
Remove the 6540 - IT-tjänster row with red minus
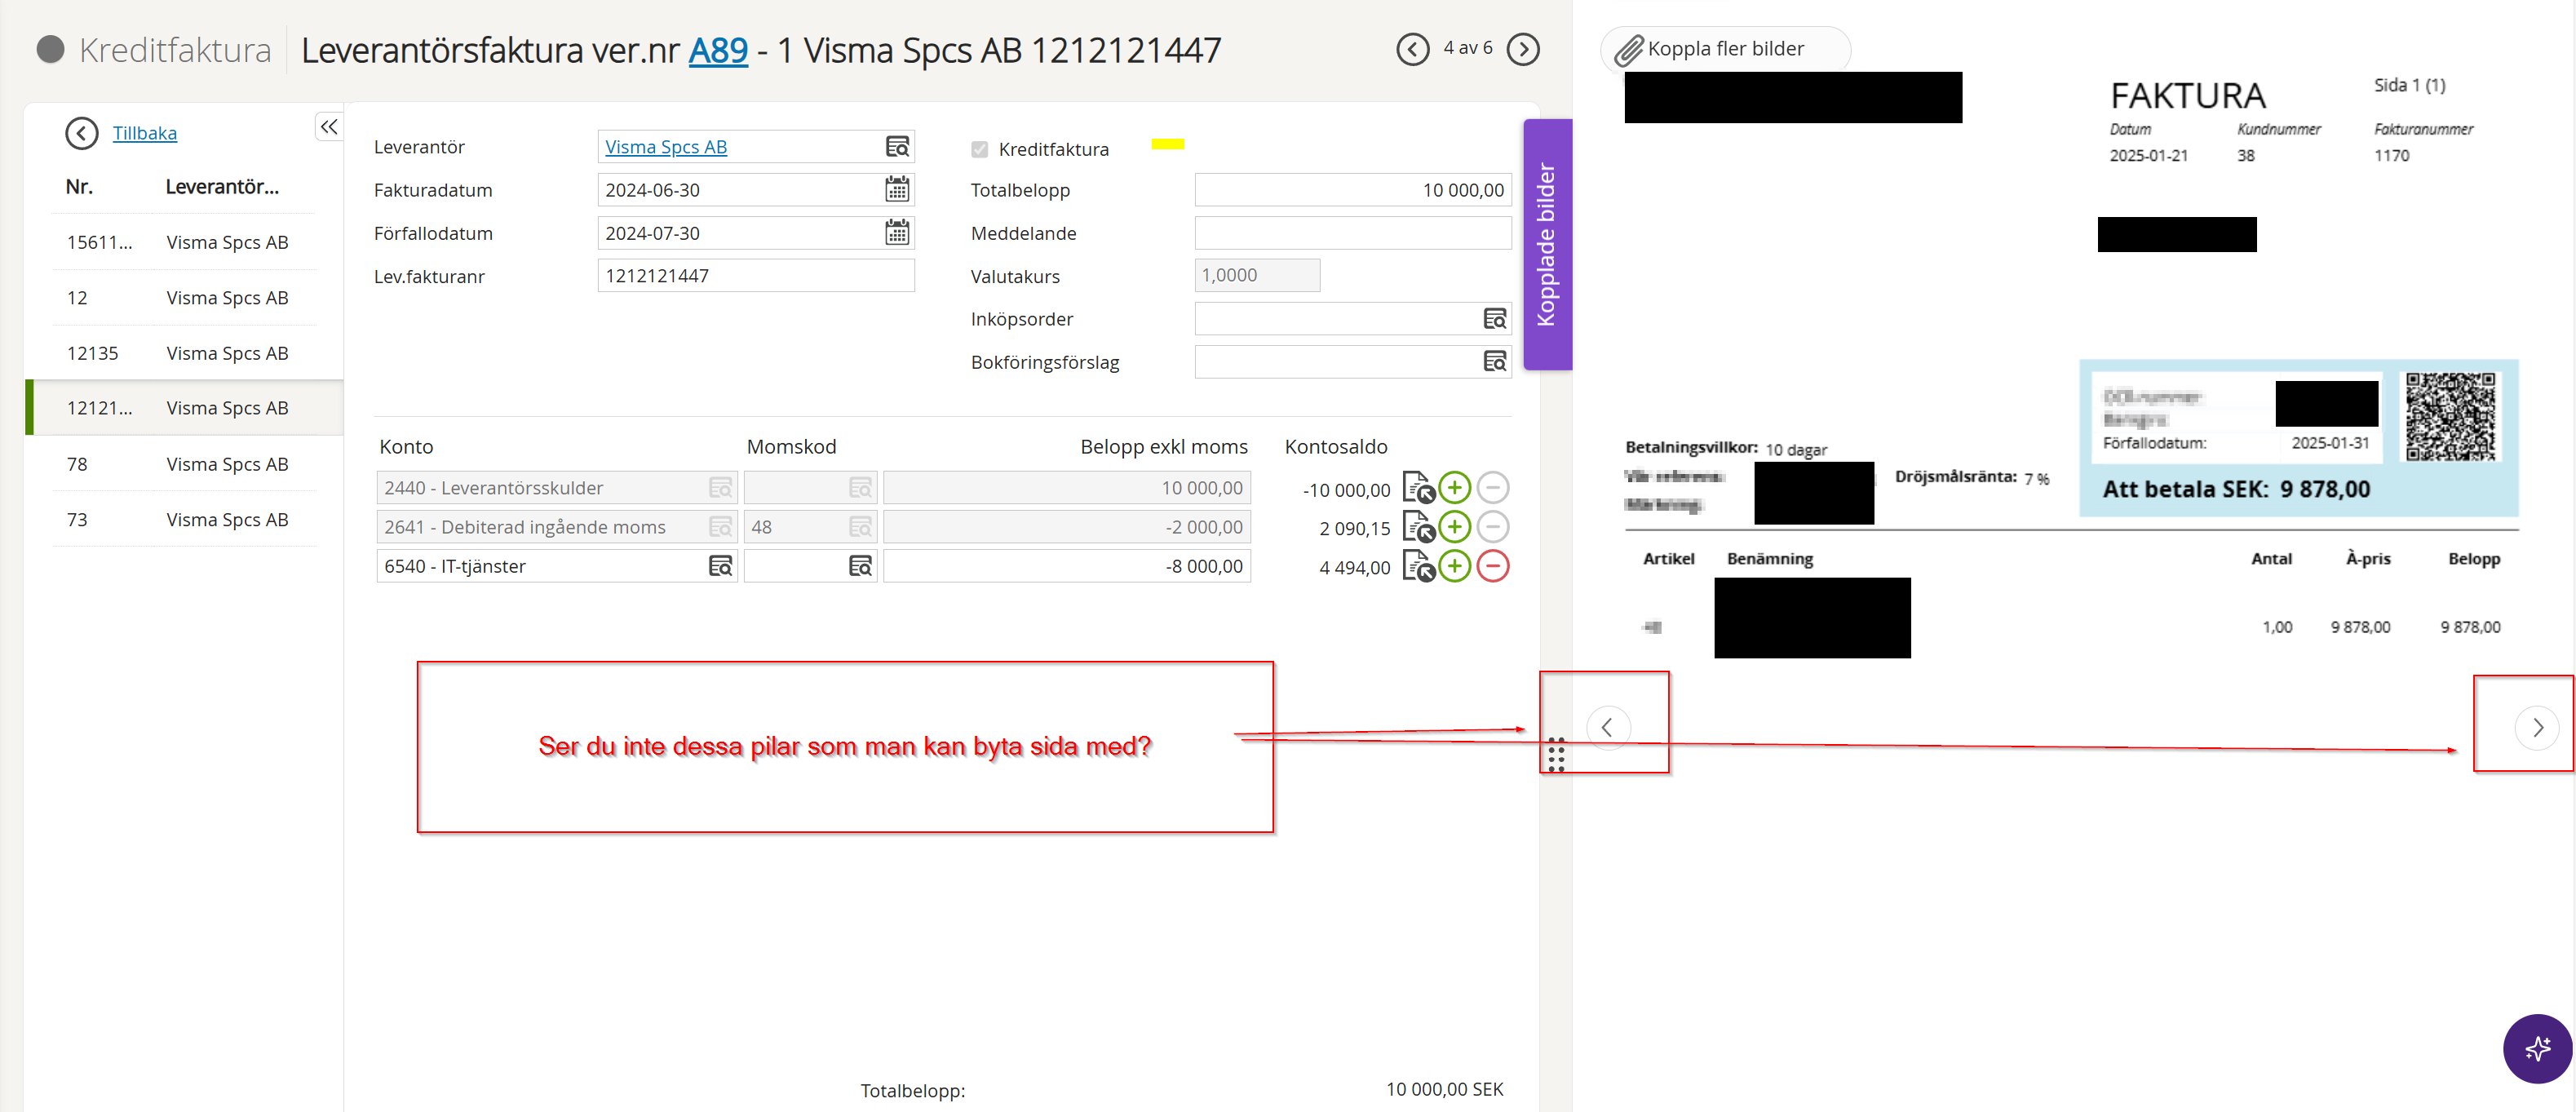[1492, 566]
